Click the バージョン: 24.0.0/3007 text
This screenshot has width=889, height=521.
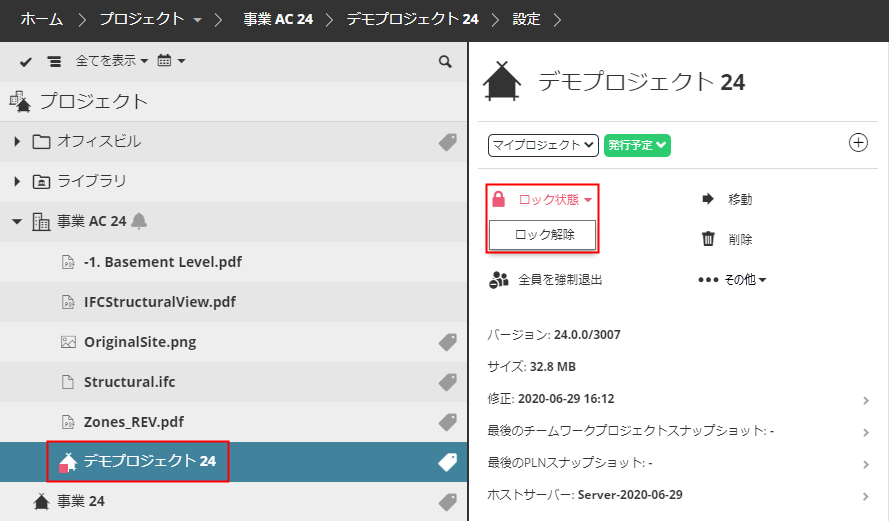tap(554, 334)
